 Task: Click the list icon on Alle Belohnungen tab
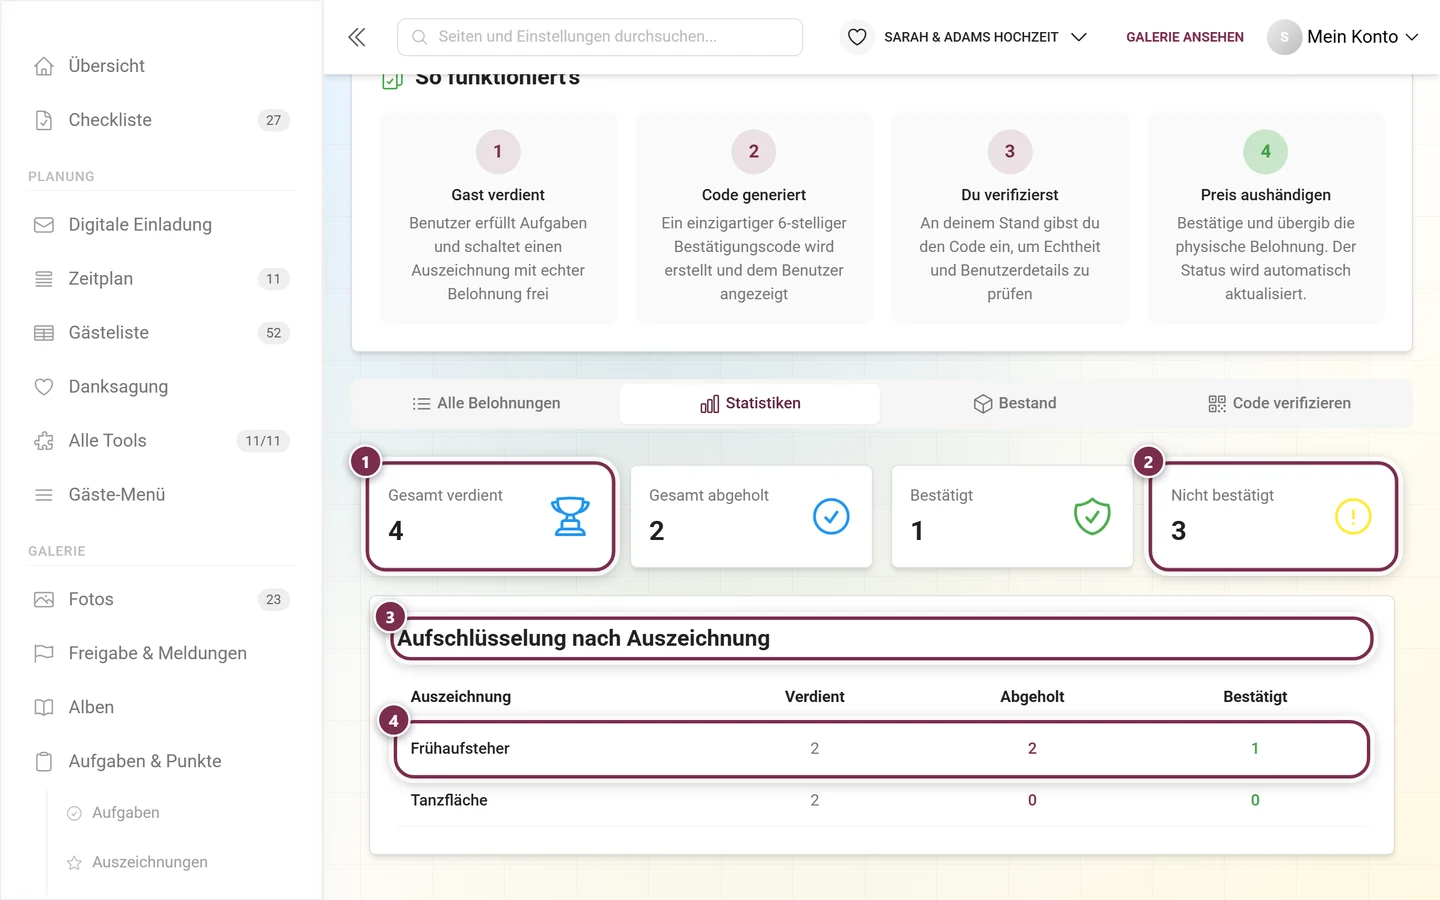421,404
